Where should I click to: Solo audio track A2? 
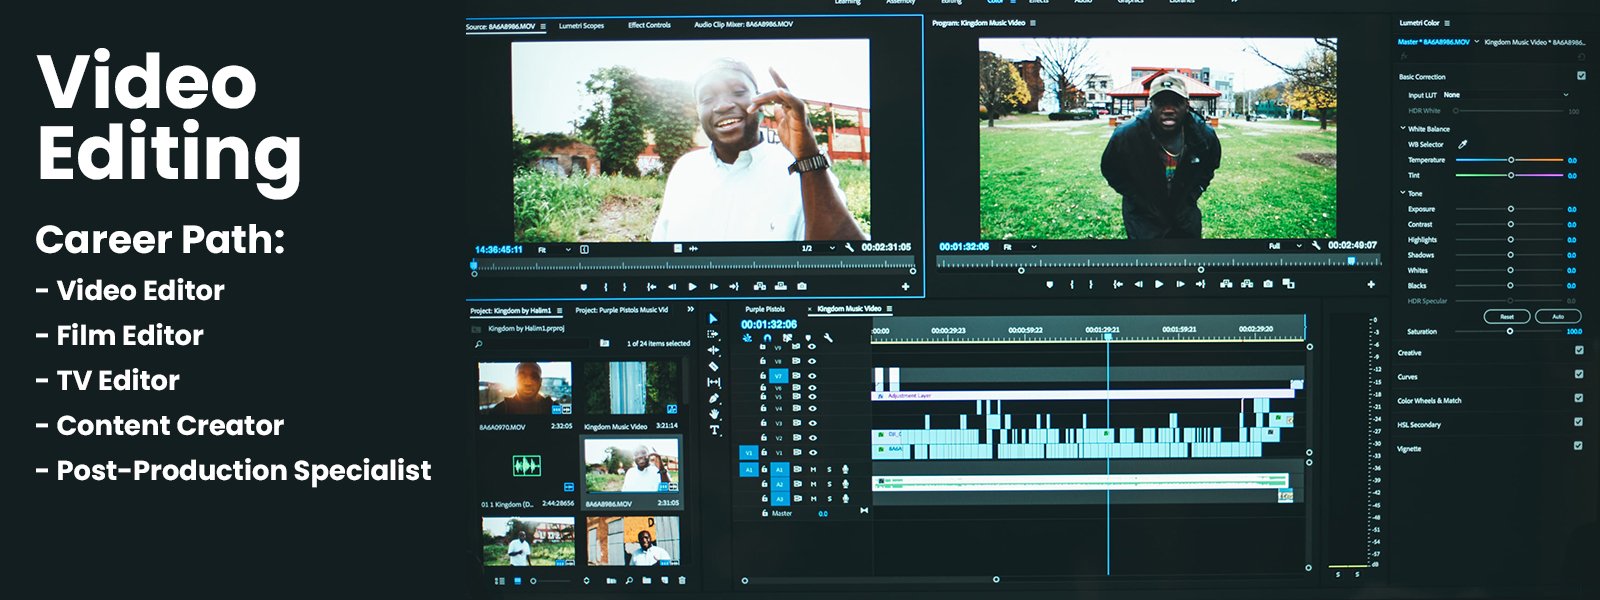pyautogui.click(x=829, y=484)
